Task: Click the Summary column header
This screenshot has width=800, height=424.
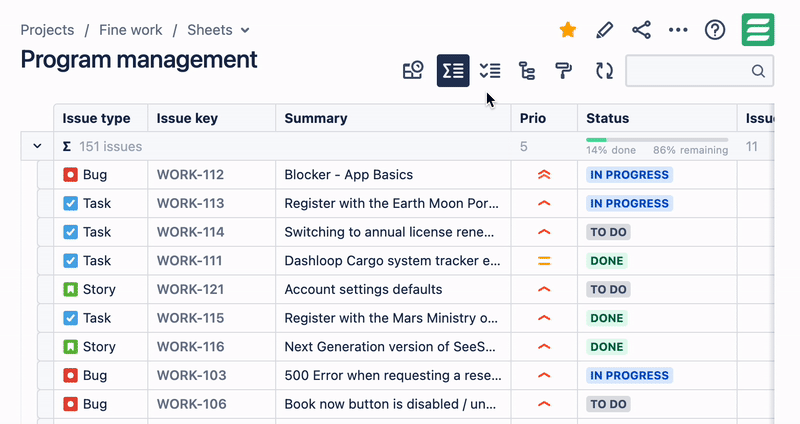Action: pyautogui.click(x=393, y=118)
